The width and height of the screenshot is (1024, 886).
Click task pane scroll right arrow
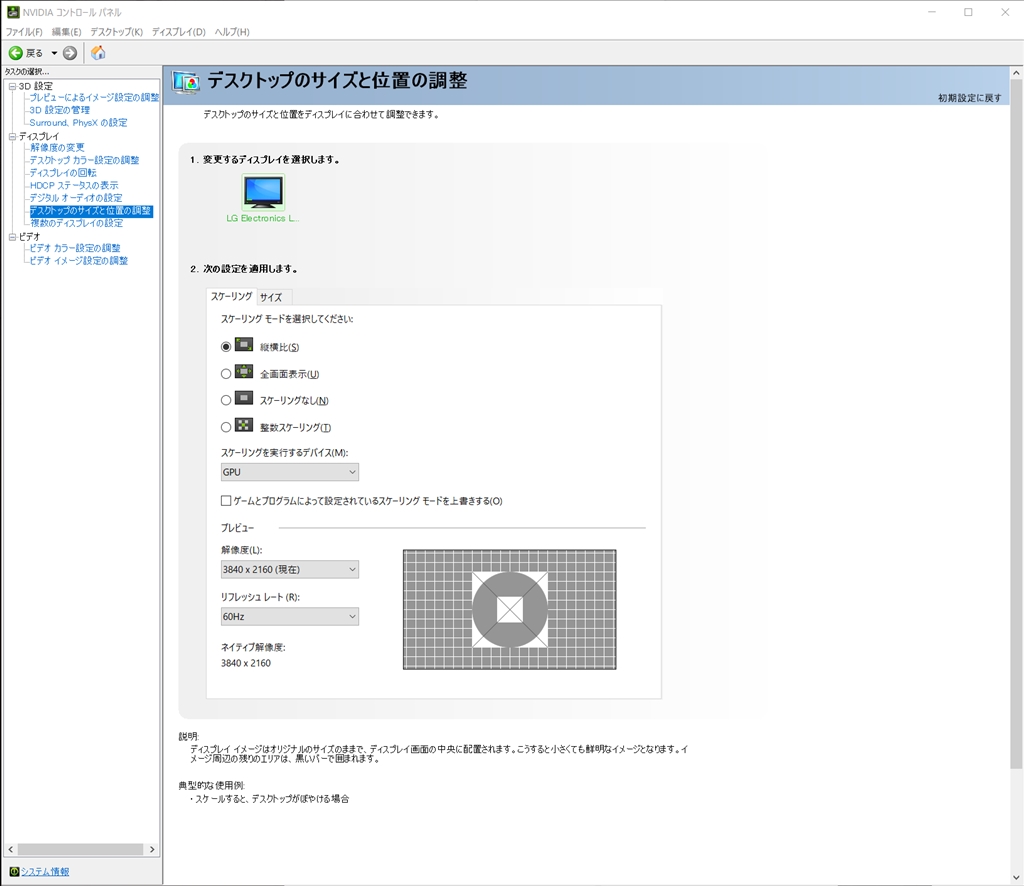152,849
